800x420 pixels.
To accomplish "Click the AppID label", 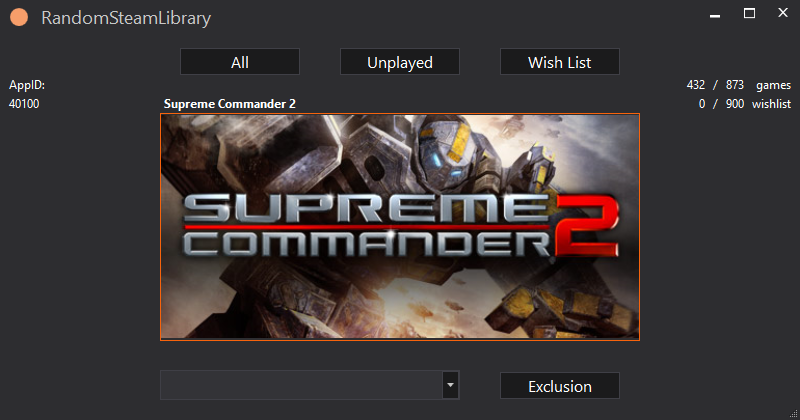I will (27, 86).
